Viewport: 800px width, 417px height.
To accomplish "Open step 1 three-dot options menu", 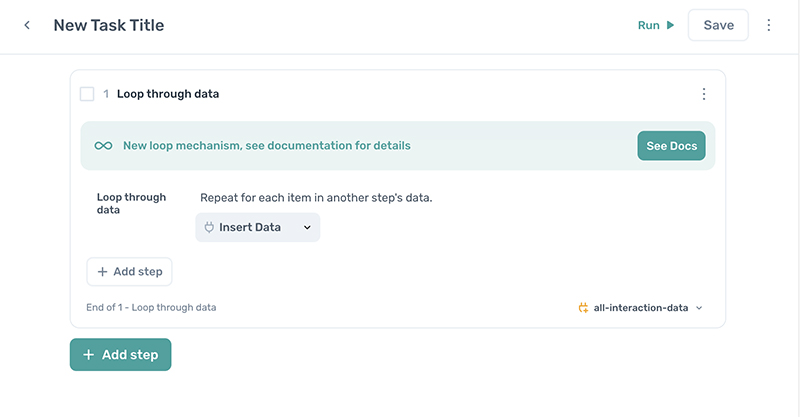I will tap(703, 94).
